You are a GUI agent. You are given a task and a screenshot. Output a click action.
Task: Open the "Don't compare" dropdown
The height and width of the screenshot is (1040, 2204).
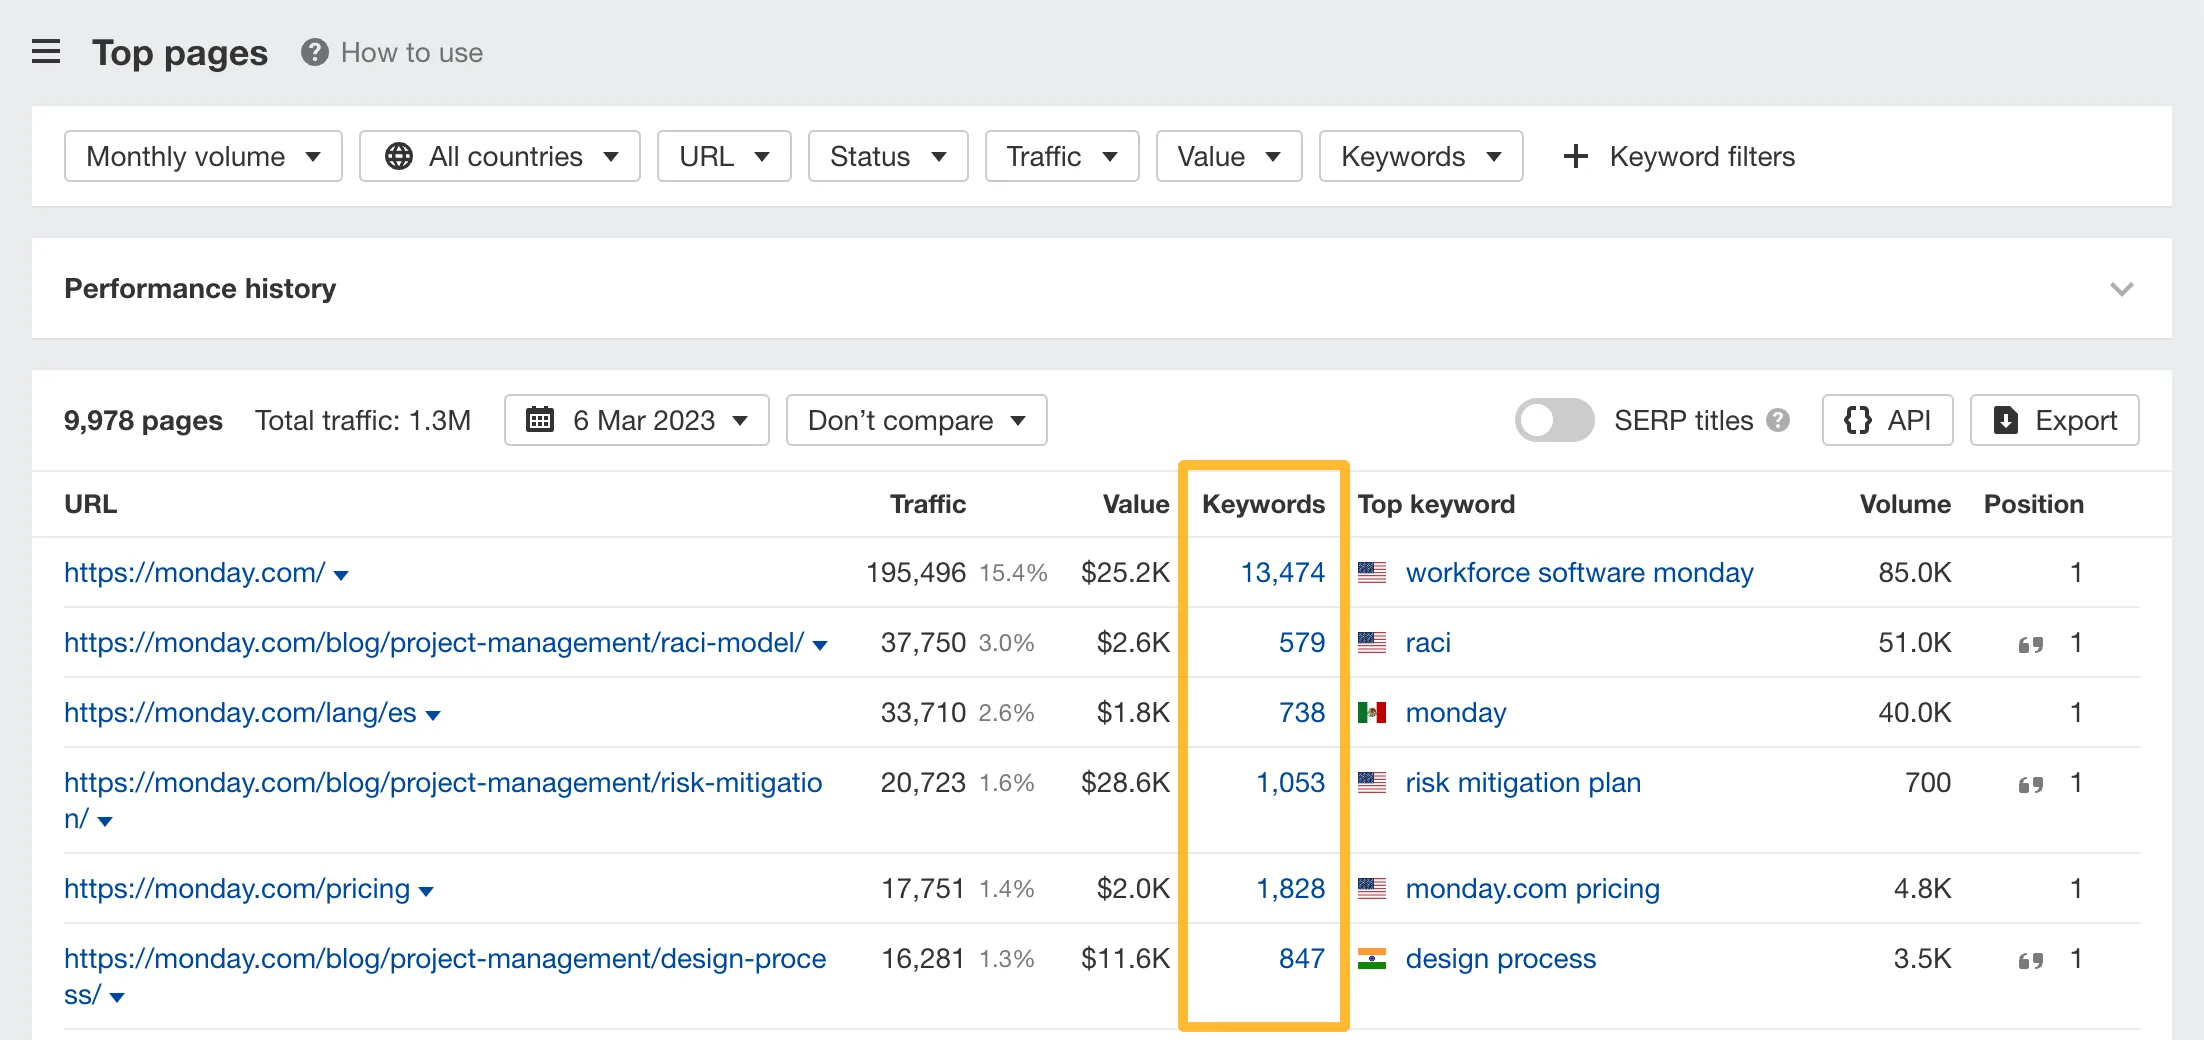915,420
